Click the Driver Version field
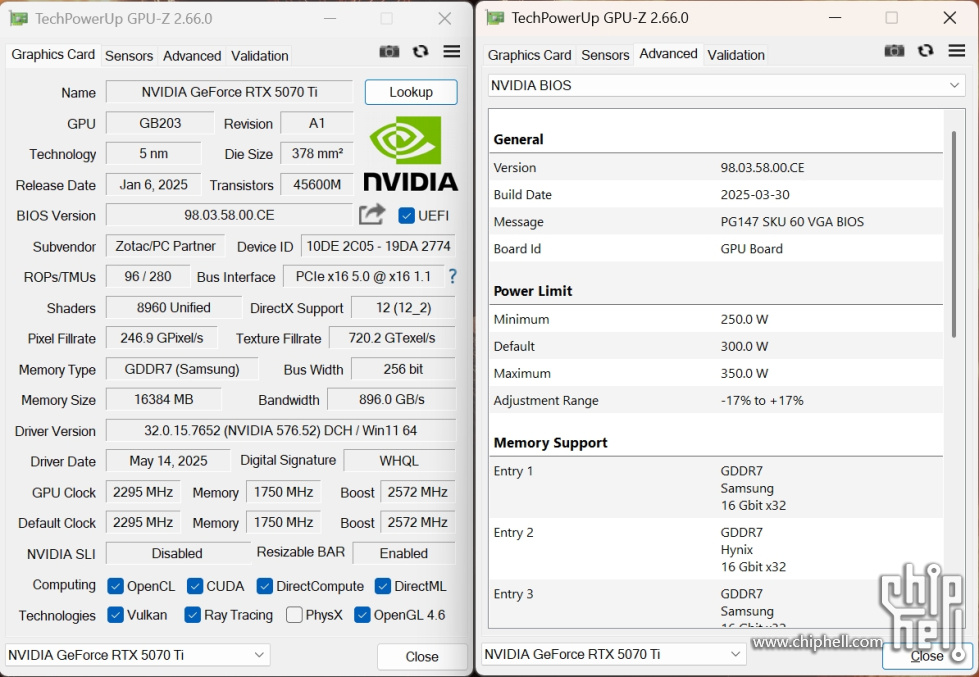The width and height of the screenshot is (979, 677). point(280,431)
